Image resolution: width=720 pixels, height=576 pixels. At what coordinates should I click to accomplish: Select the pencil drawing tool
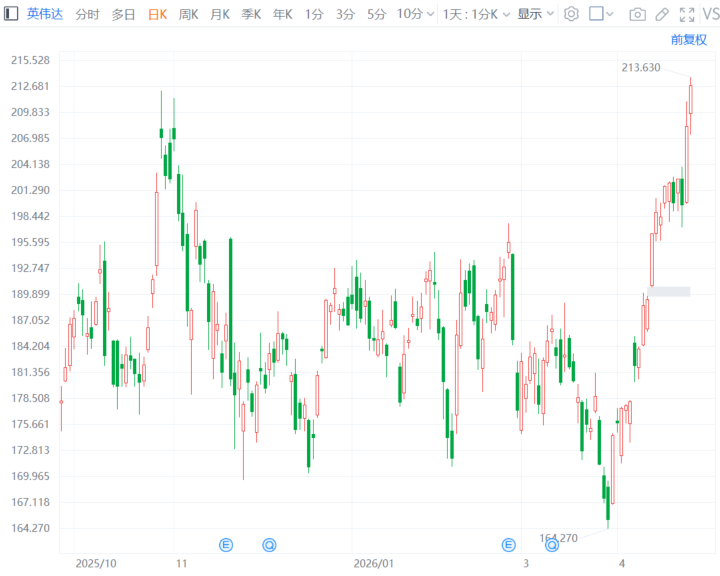pos(661,14)
